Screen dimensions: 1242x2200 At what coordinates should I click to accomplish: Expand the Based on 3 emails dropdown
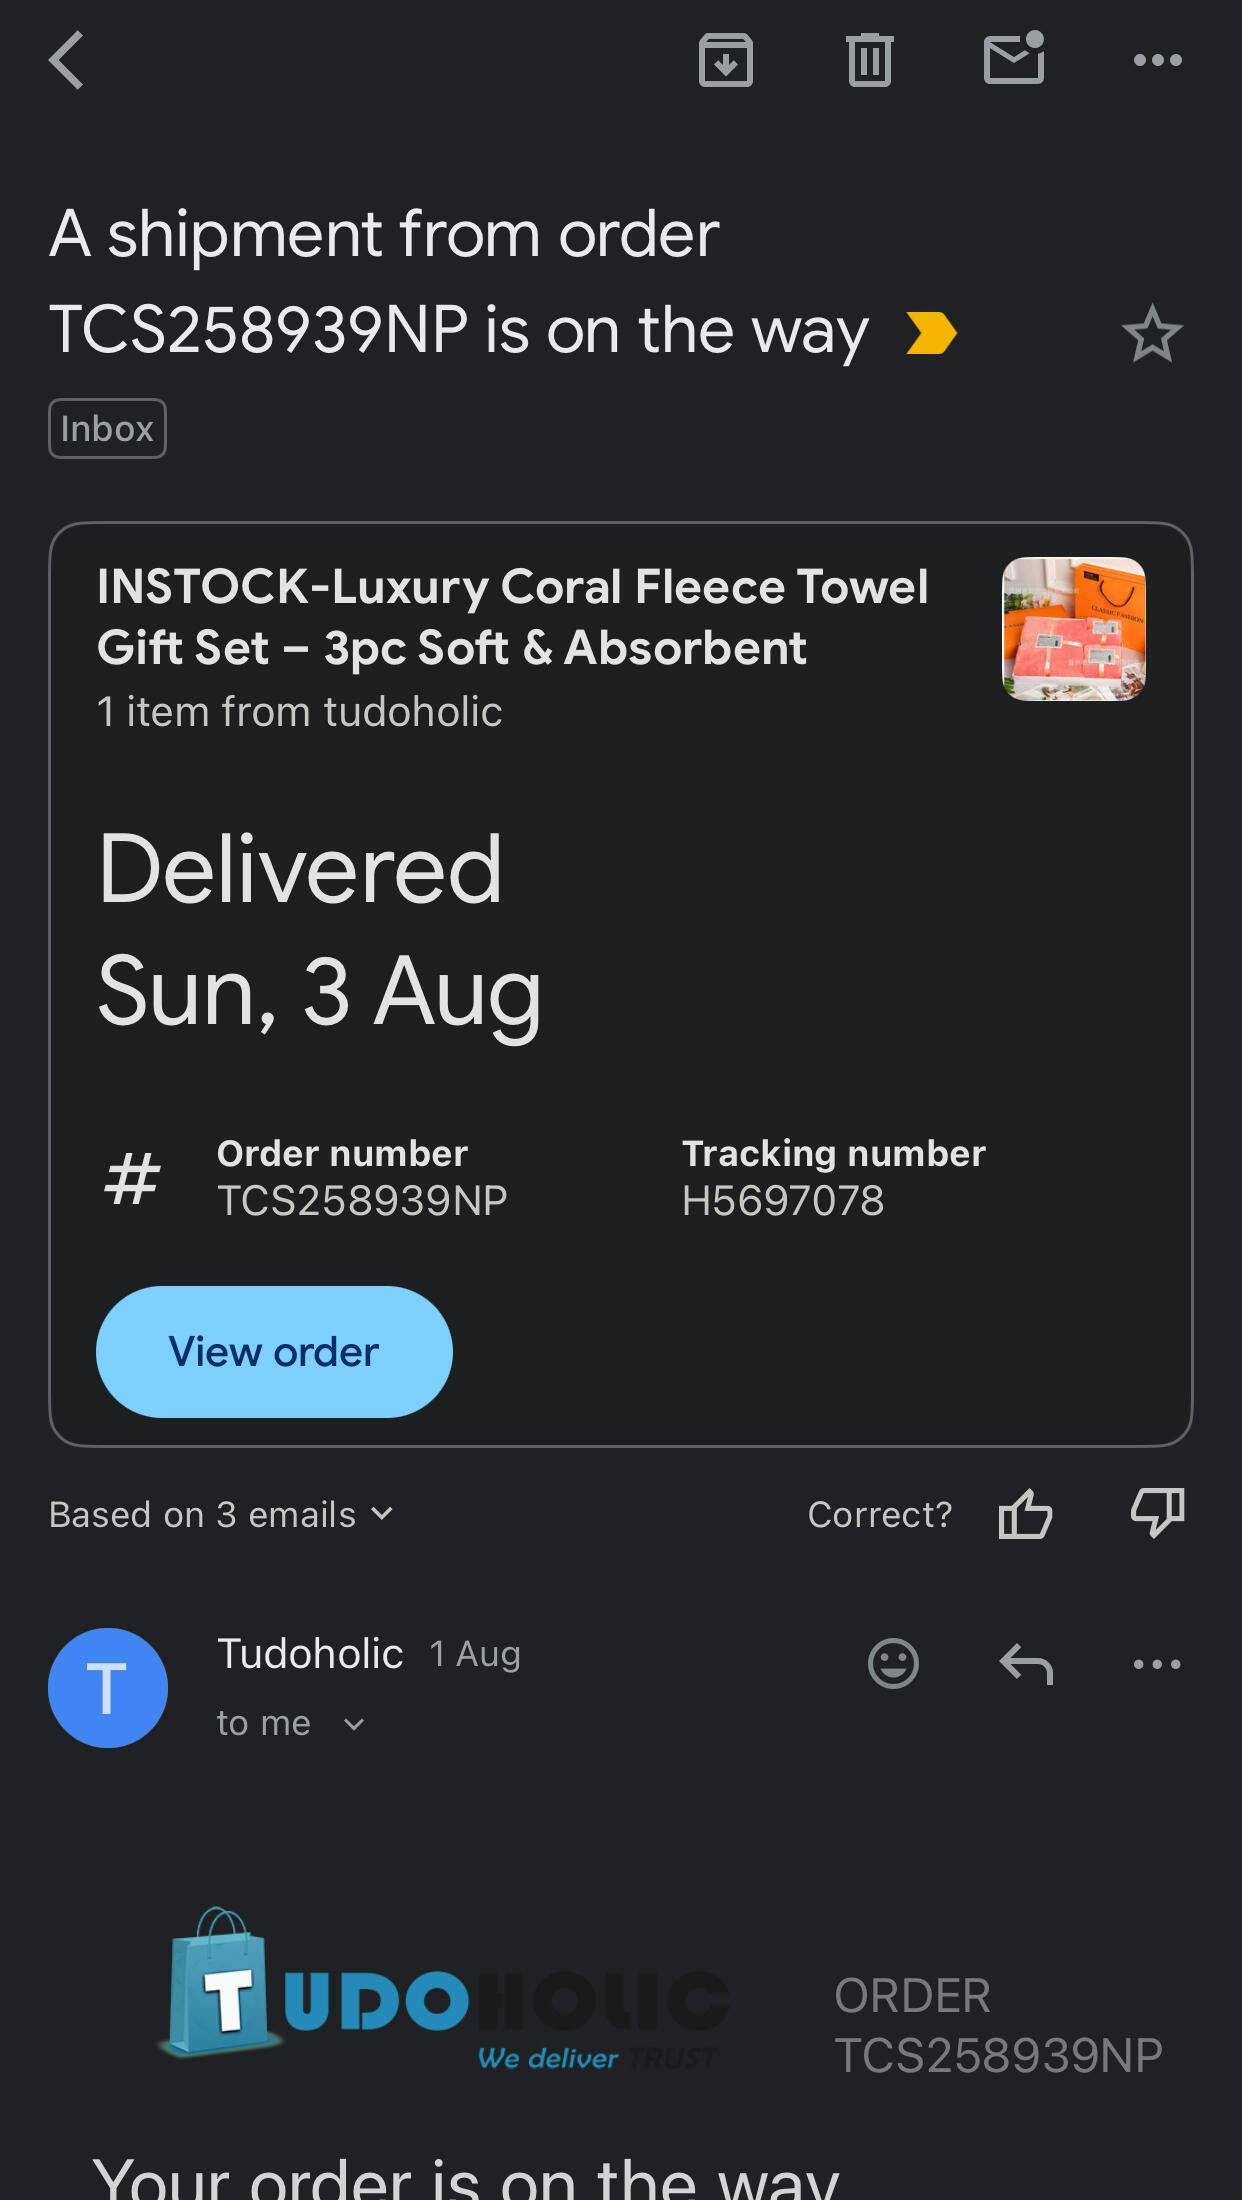click(x=222, y=1514)
